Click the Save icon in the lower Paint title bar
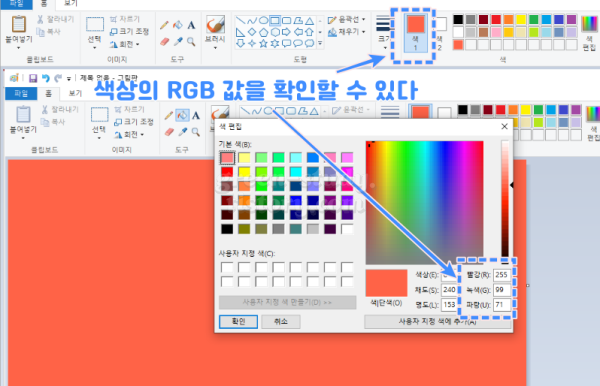 (33, 78)
